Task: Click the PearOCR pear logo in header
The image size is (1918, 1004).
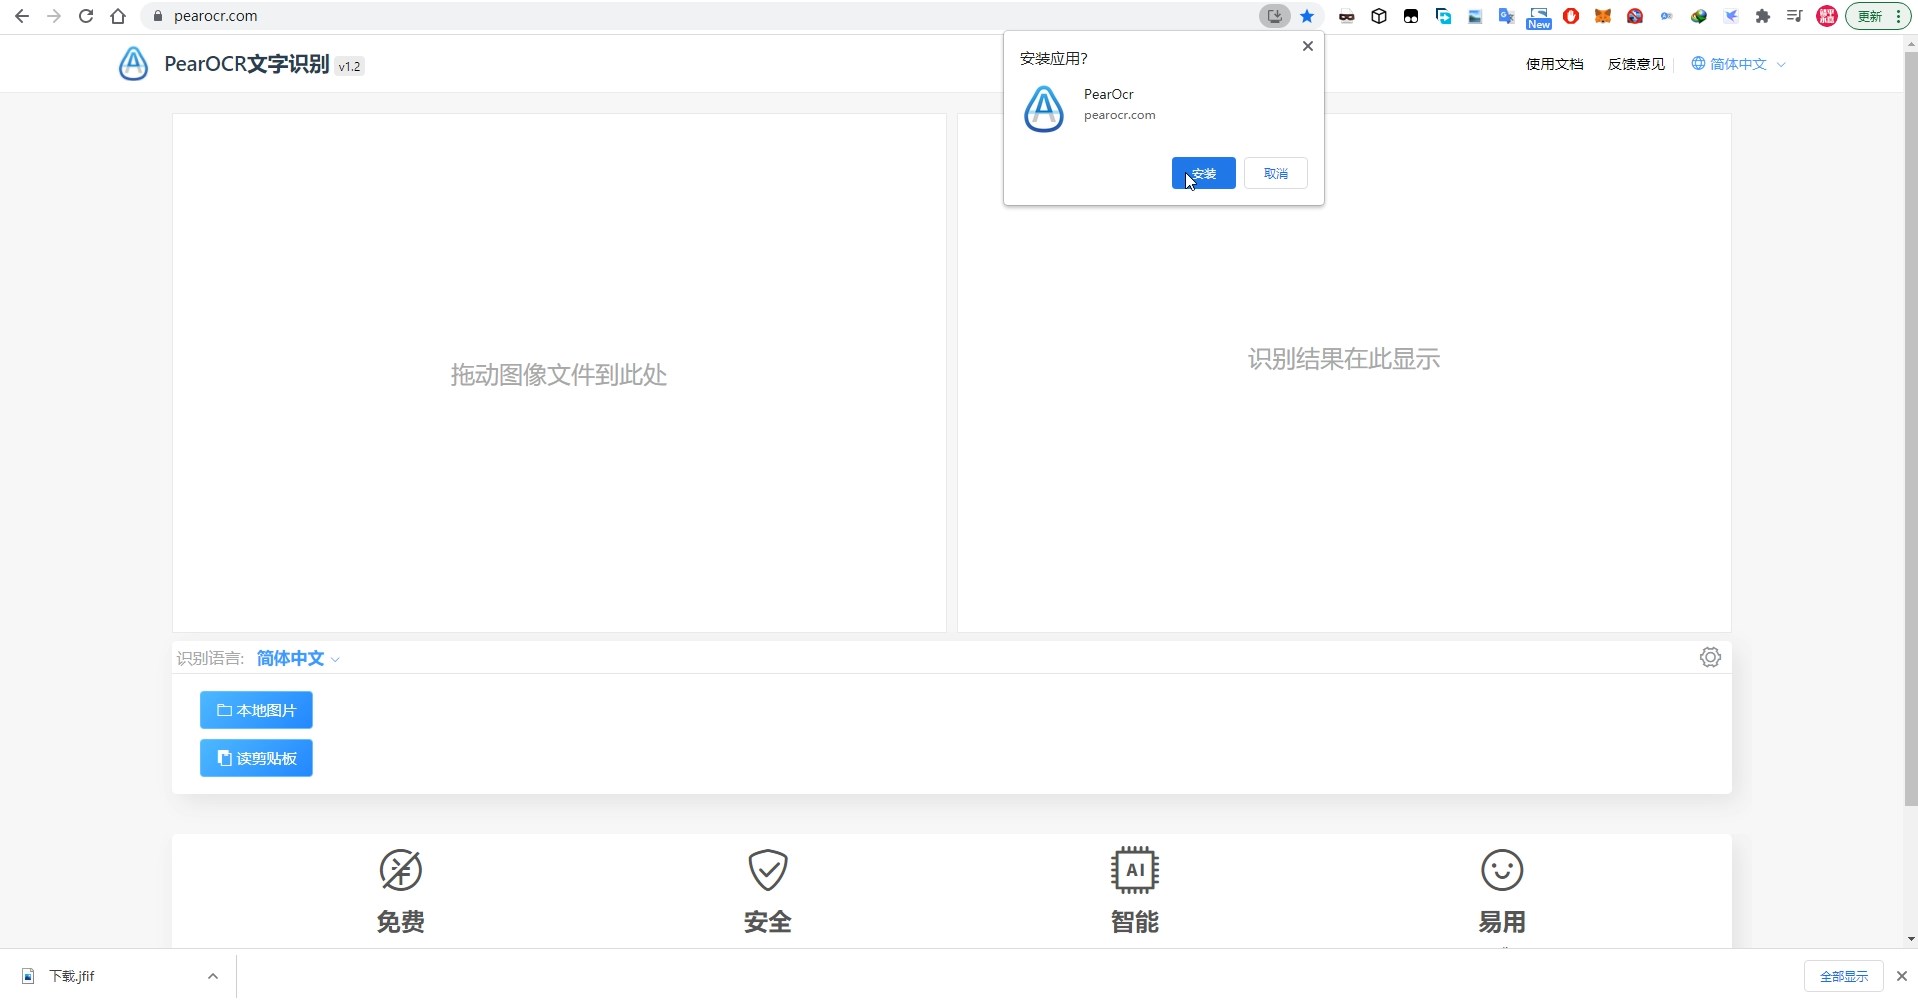Action: click(132, 63)
